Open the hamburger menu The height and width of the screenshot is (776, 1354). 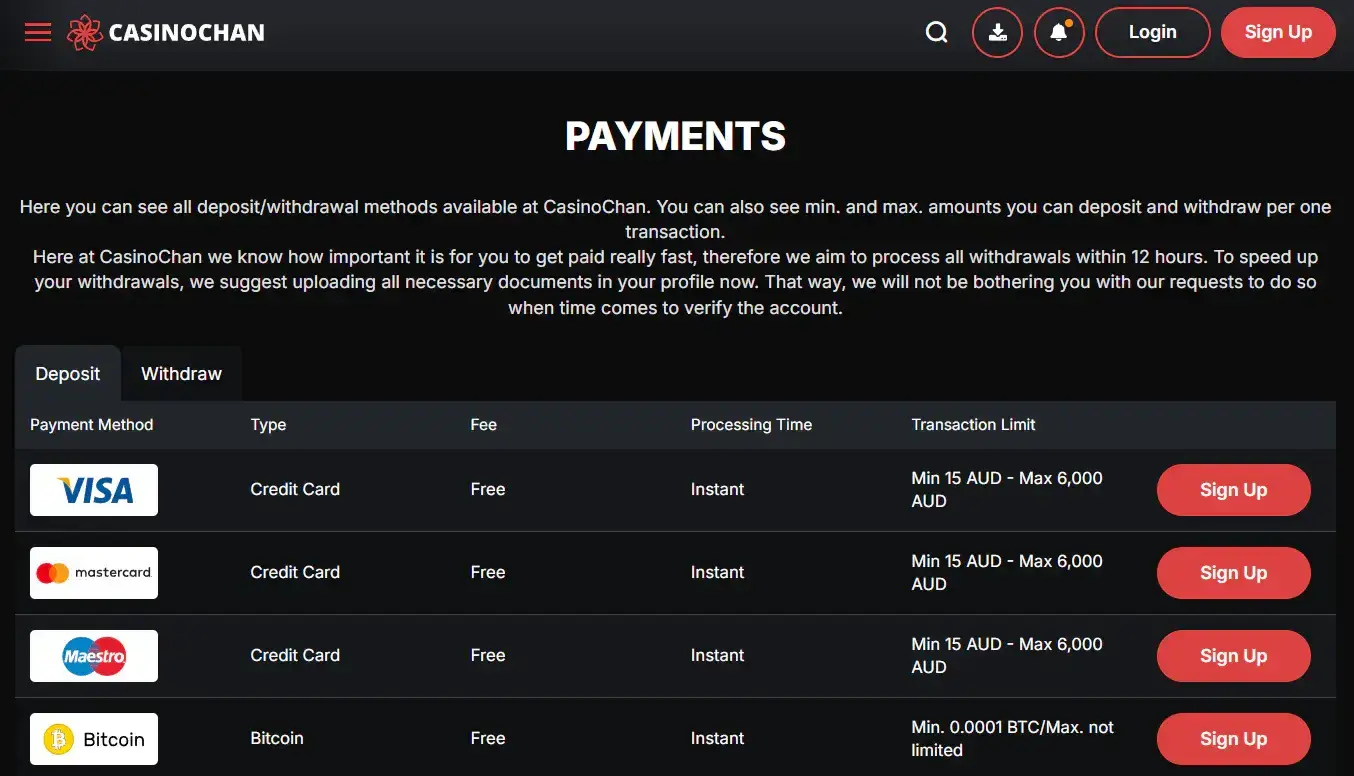coord(38,32)
